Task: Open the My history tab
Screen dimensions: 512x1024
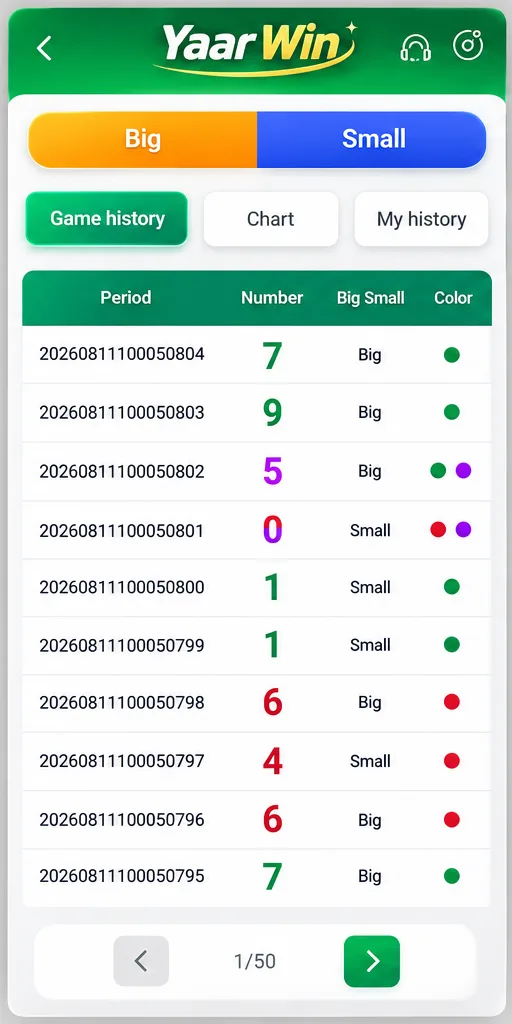Action: tap(421, 219)
